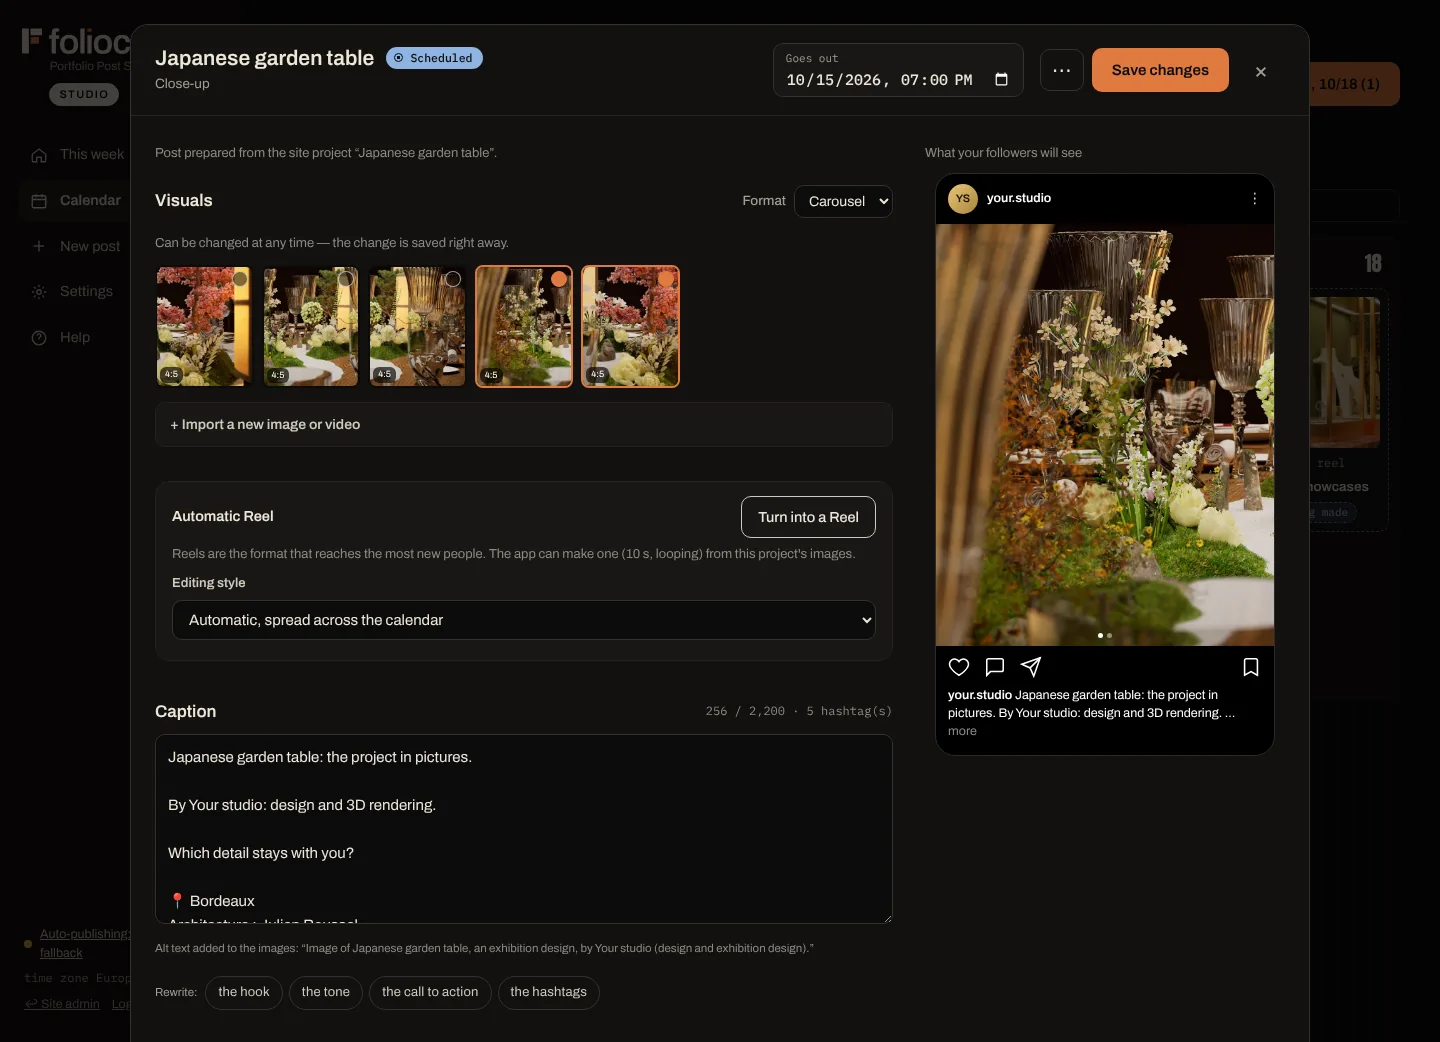This screenshot has width=1440, height=1042.
Task: Deselect the fourth thumbnail's orange circle
Action: (559, 279)
